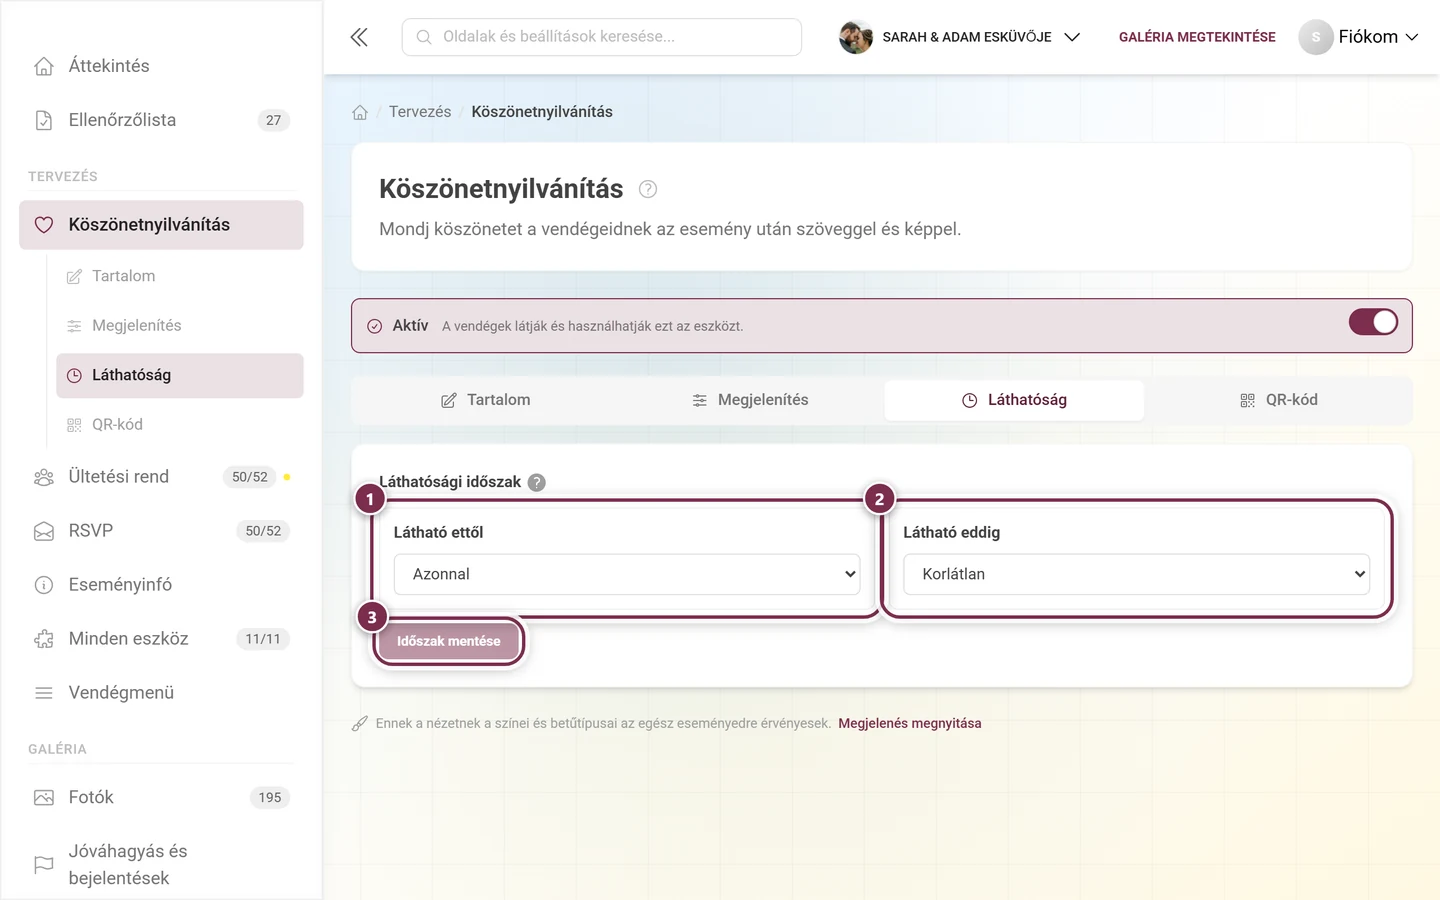Viewport: 1440px width, 900px height.
Task: Toggle the Aktív switch off
Action: pos(1373,322)
